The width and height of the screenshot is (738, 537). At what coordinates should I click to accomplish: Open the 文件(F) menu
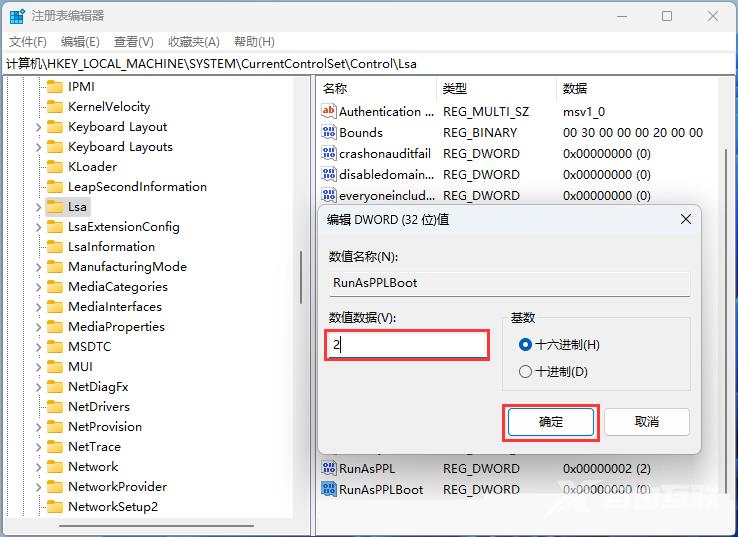(28, 42)
